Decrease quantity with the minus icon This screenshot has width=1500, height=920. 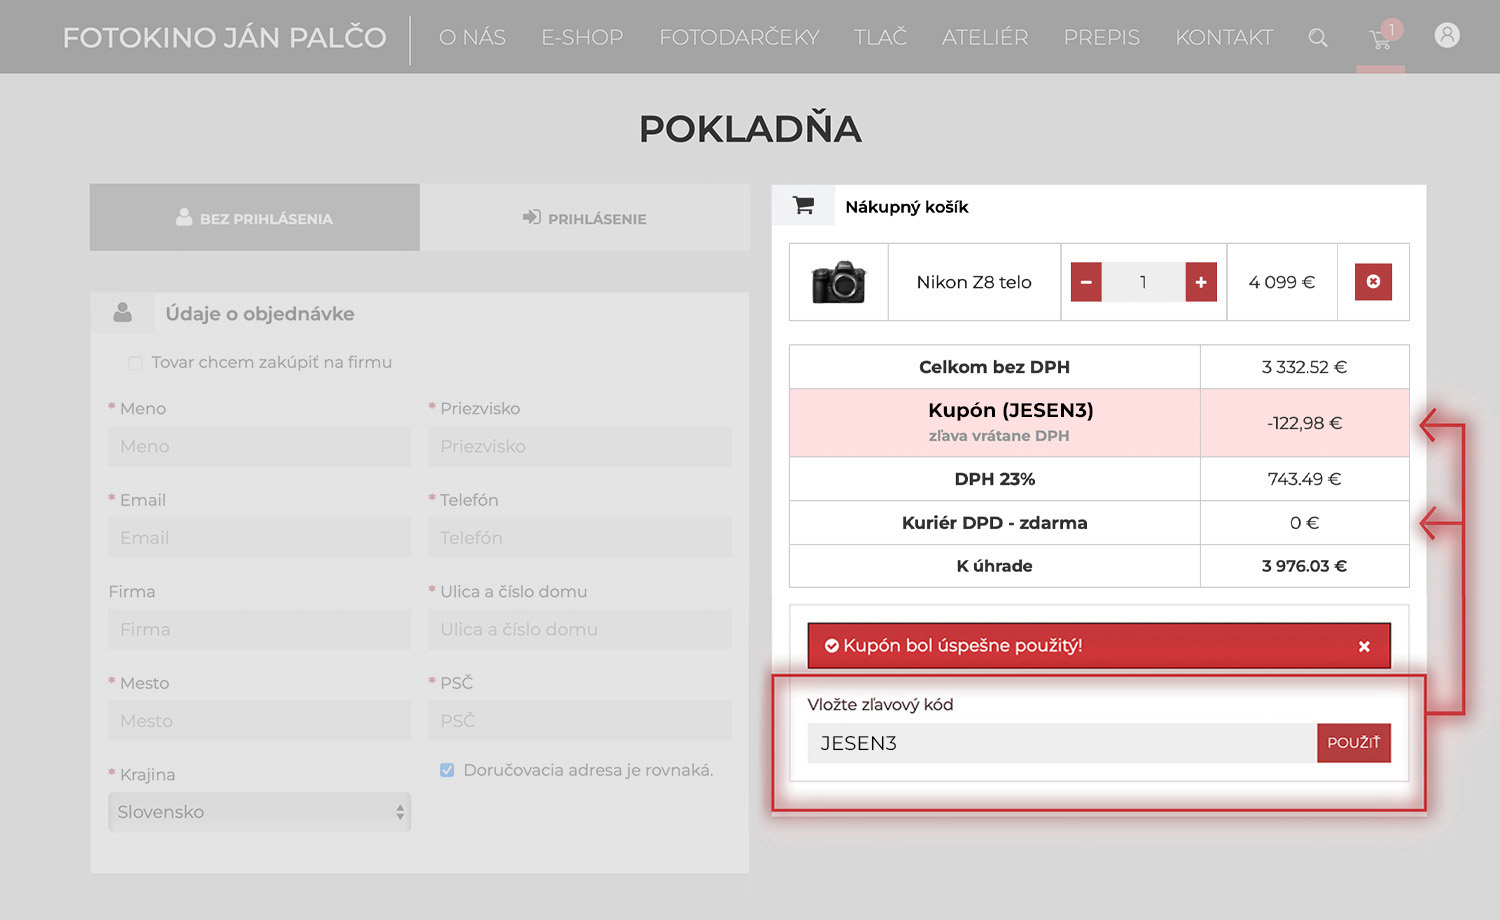[x=1085, y=281]
